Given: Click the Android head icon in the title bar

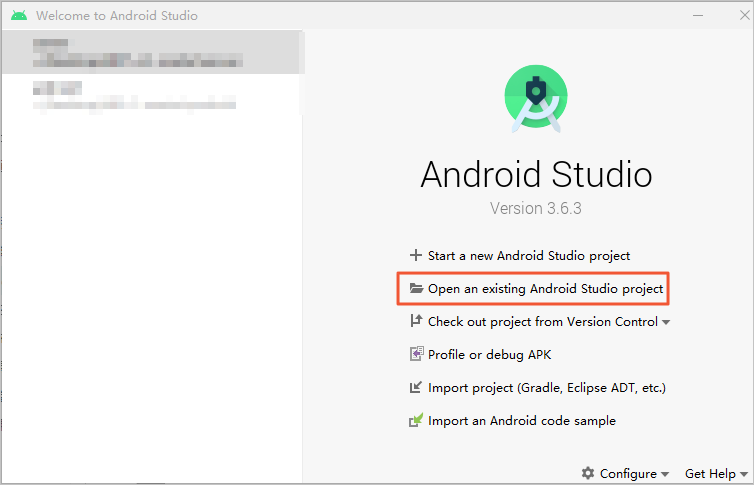Looking at the screenshot, I should tap(19, 15).
